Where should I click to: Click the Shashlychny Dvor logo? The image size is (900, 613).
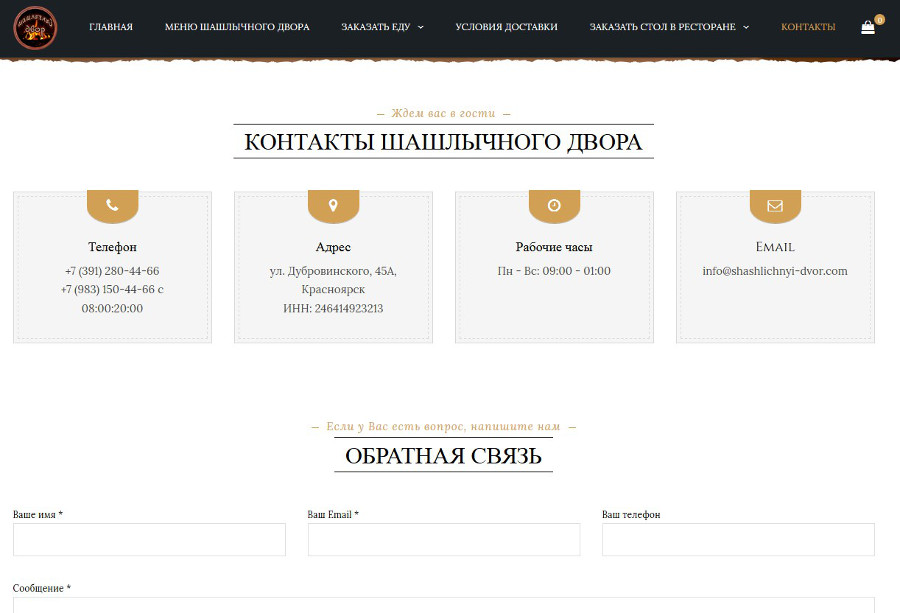click(35, 27)
